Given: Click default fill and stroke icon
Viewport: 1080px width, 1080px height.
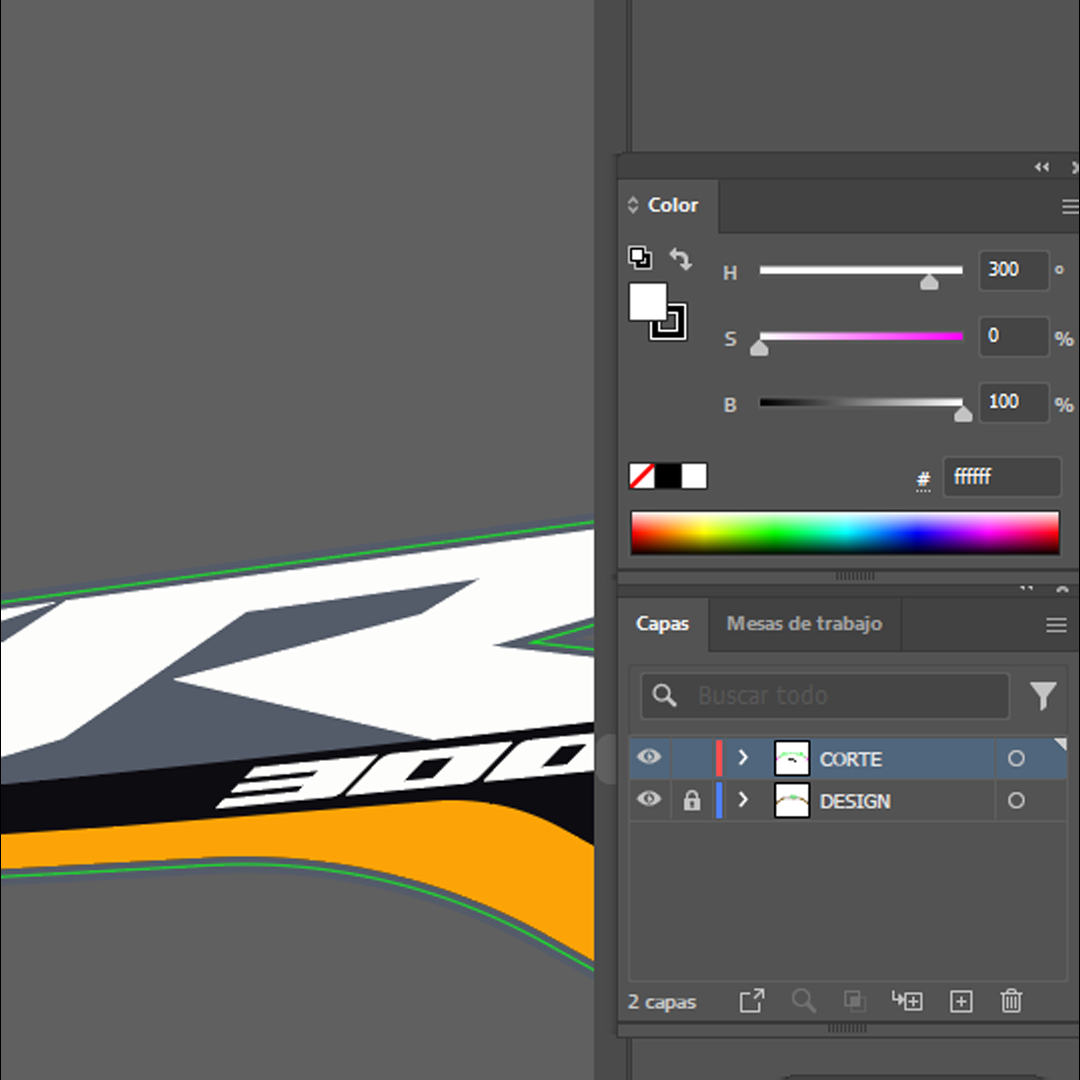Looking at the screenshot, I should tap(639, 257).
